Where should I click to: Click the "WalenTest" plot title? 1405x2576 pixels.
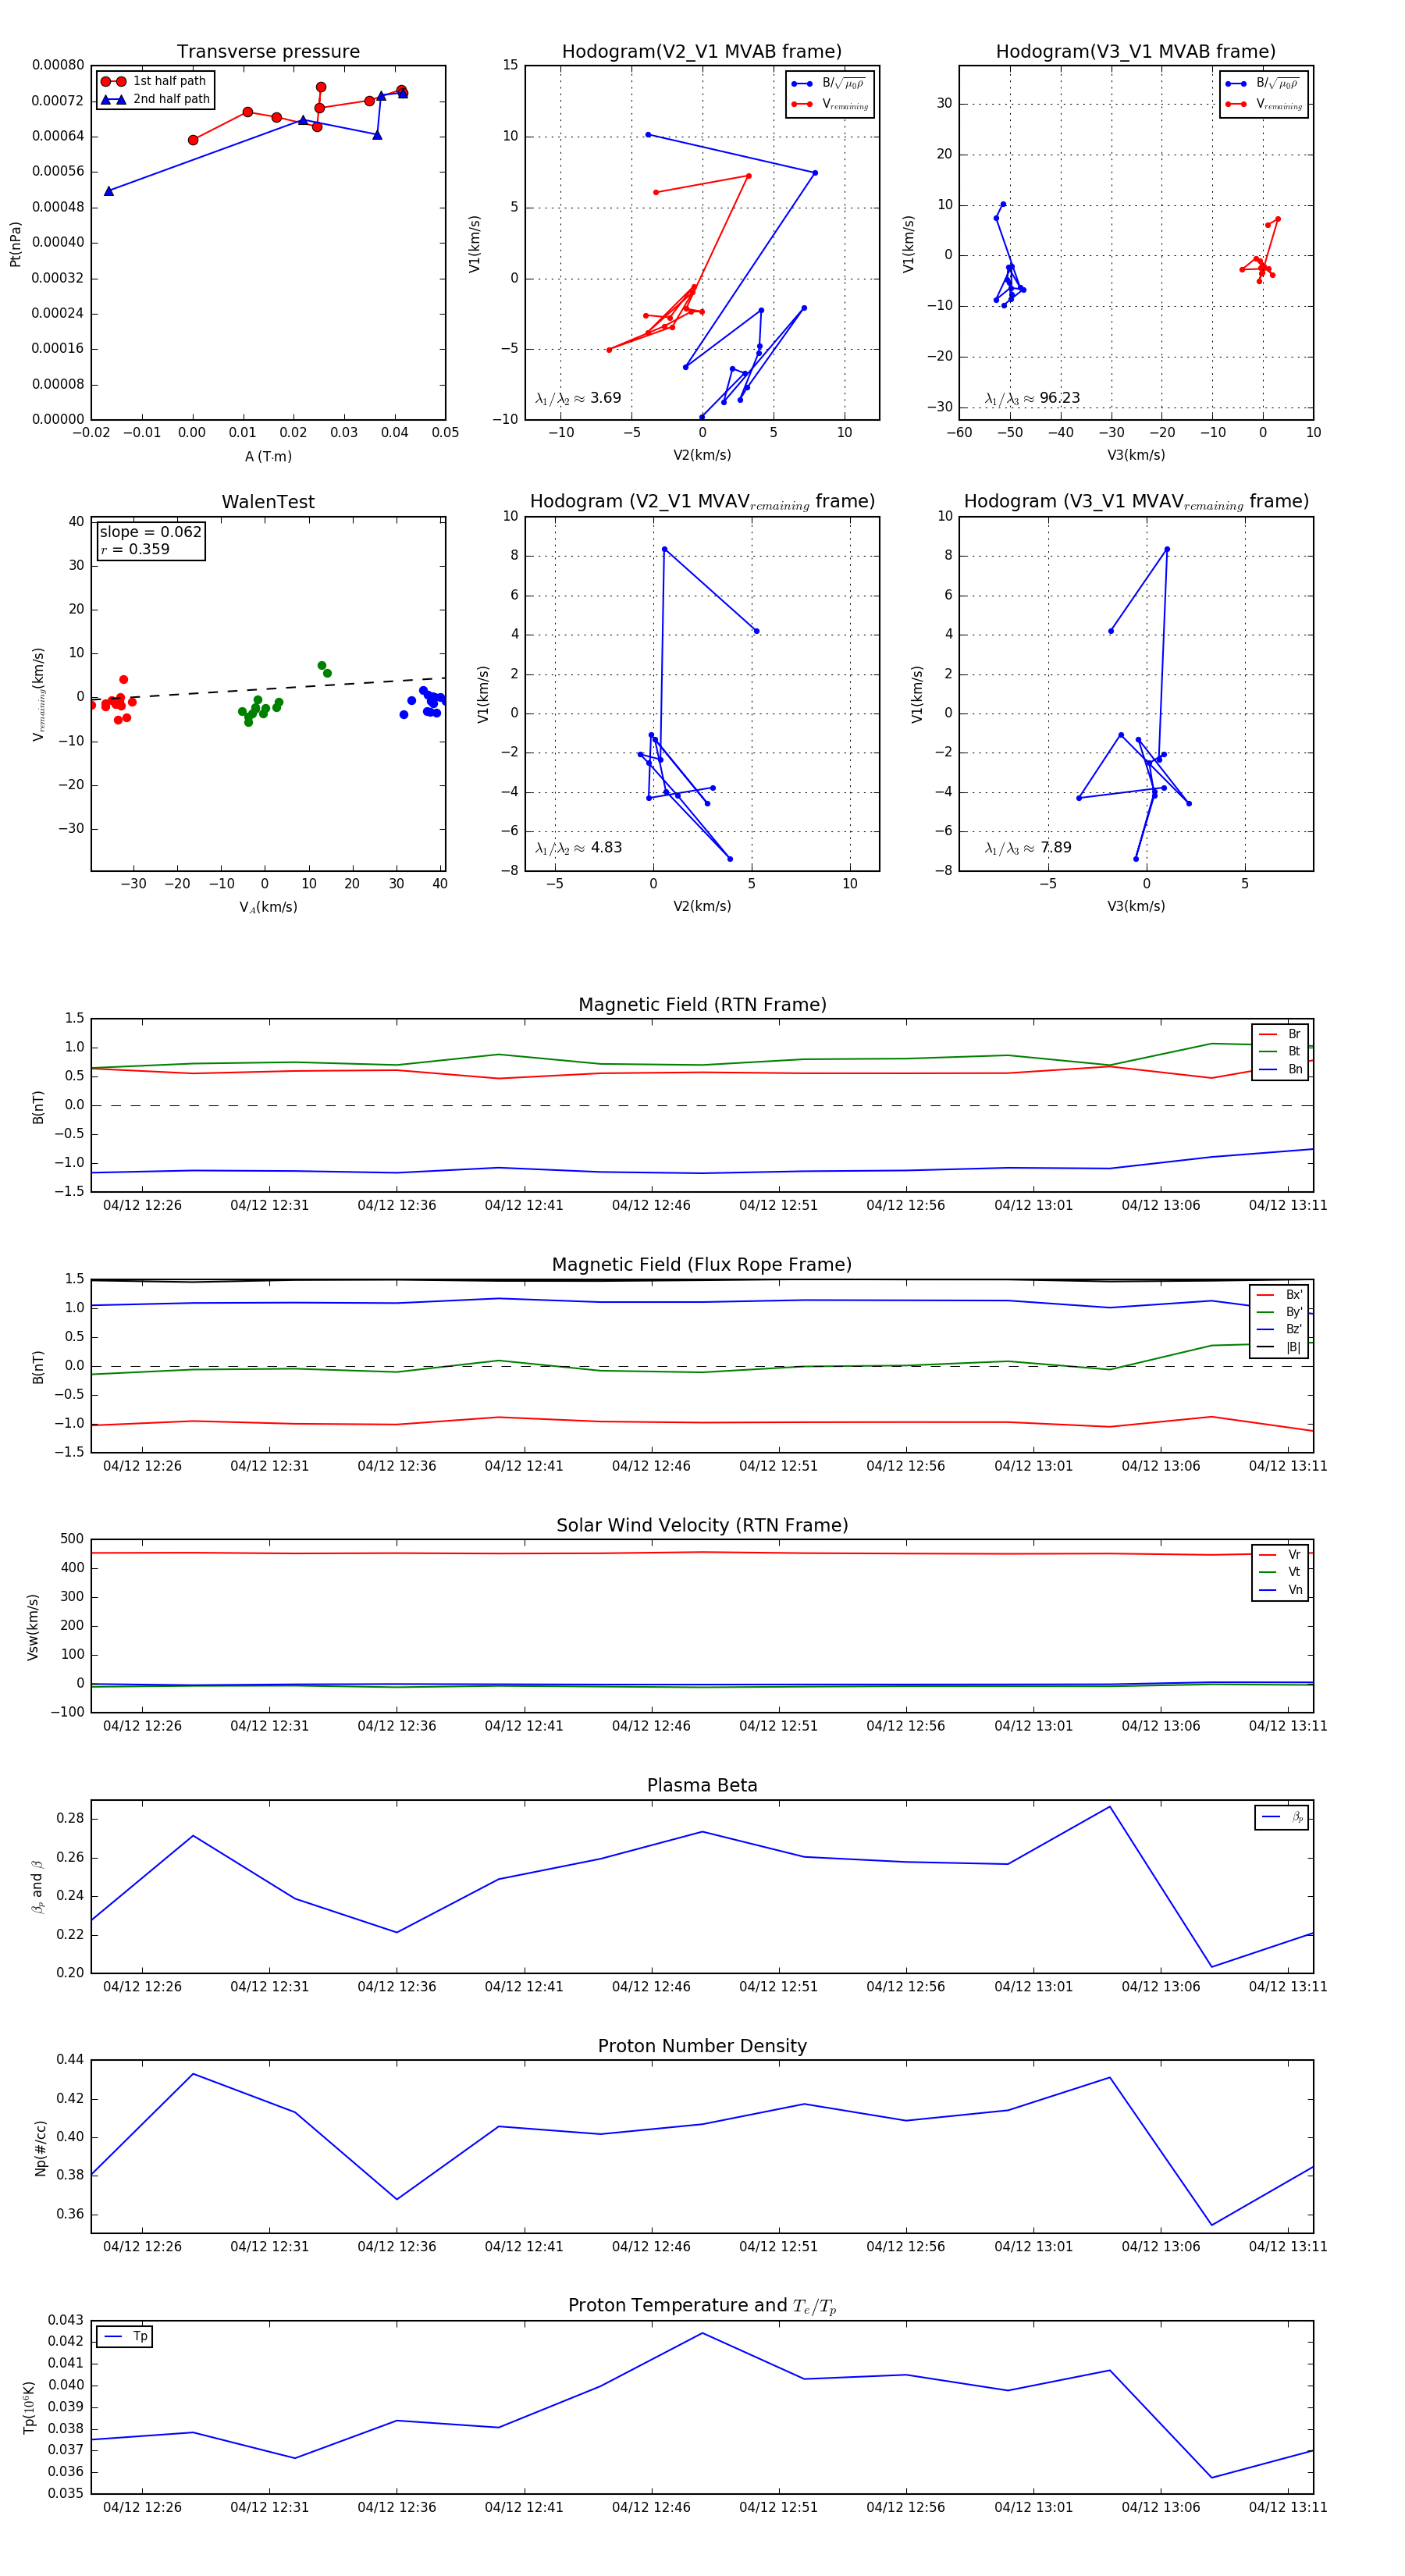tap(268, 502)
